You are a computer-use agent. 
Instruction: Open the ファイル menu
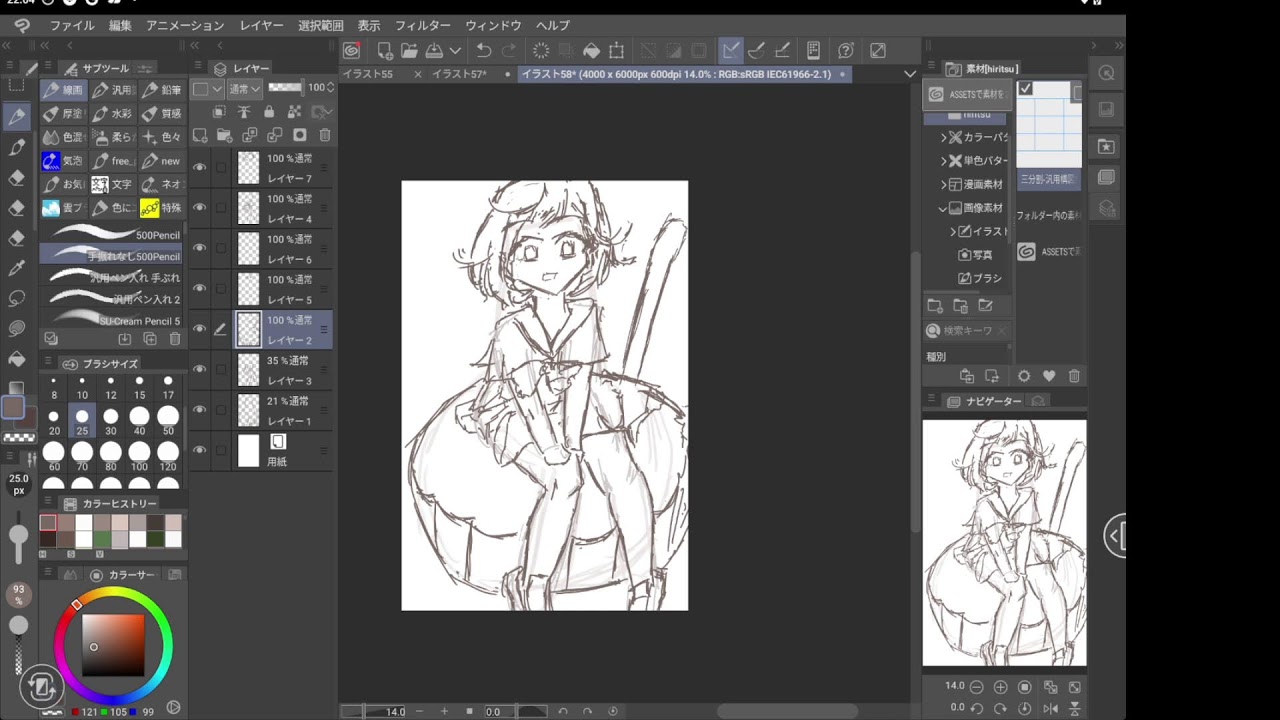click(x=72, y=25)
